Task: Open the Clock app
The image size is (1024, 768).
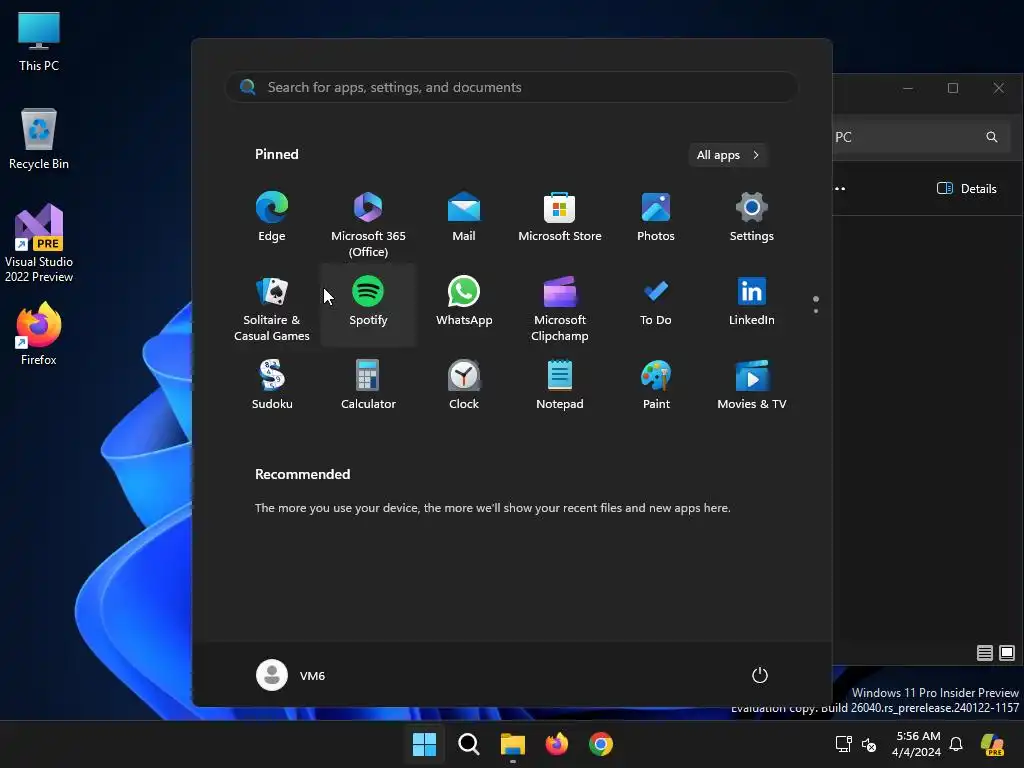Action: (464, 385)
